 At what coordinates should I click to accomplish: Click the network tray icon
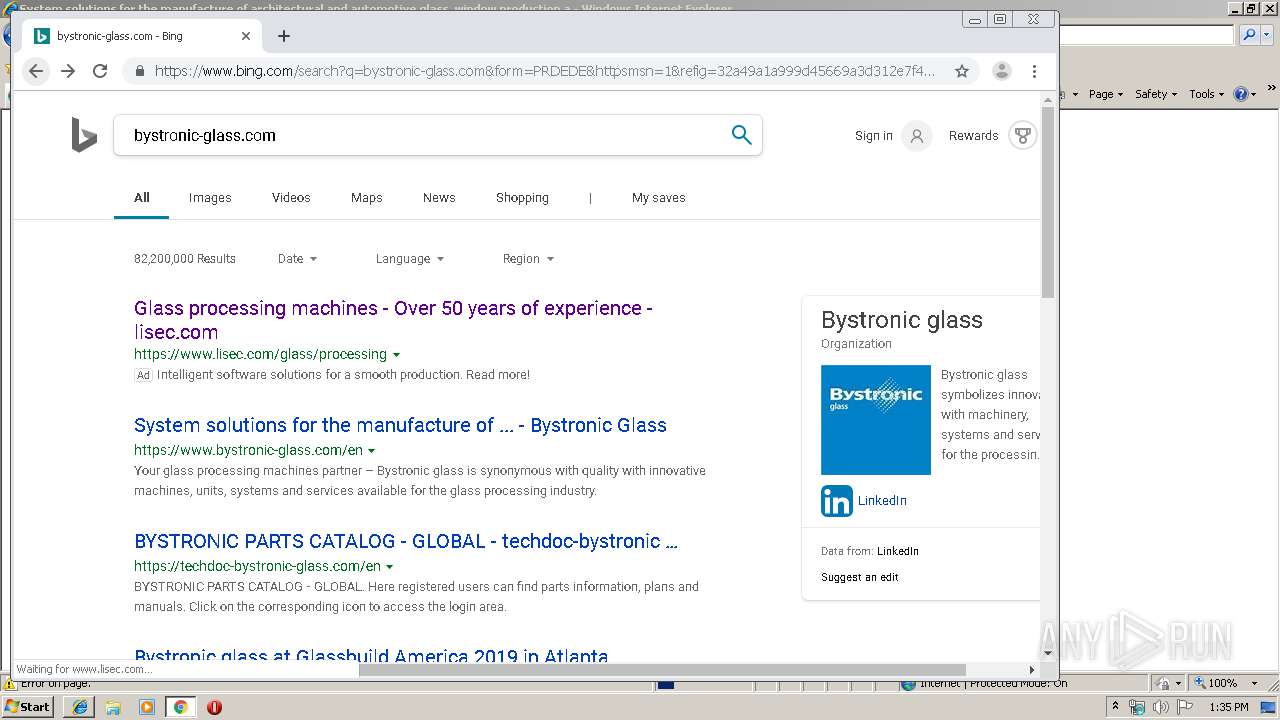coord(1137,707)
